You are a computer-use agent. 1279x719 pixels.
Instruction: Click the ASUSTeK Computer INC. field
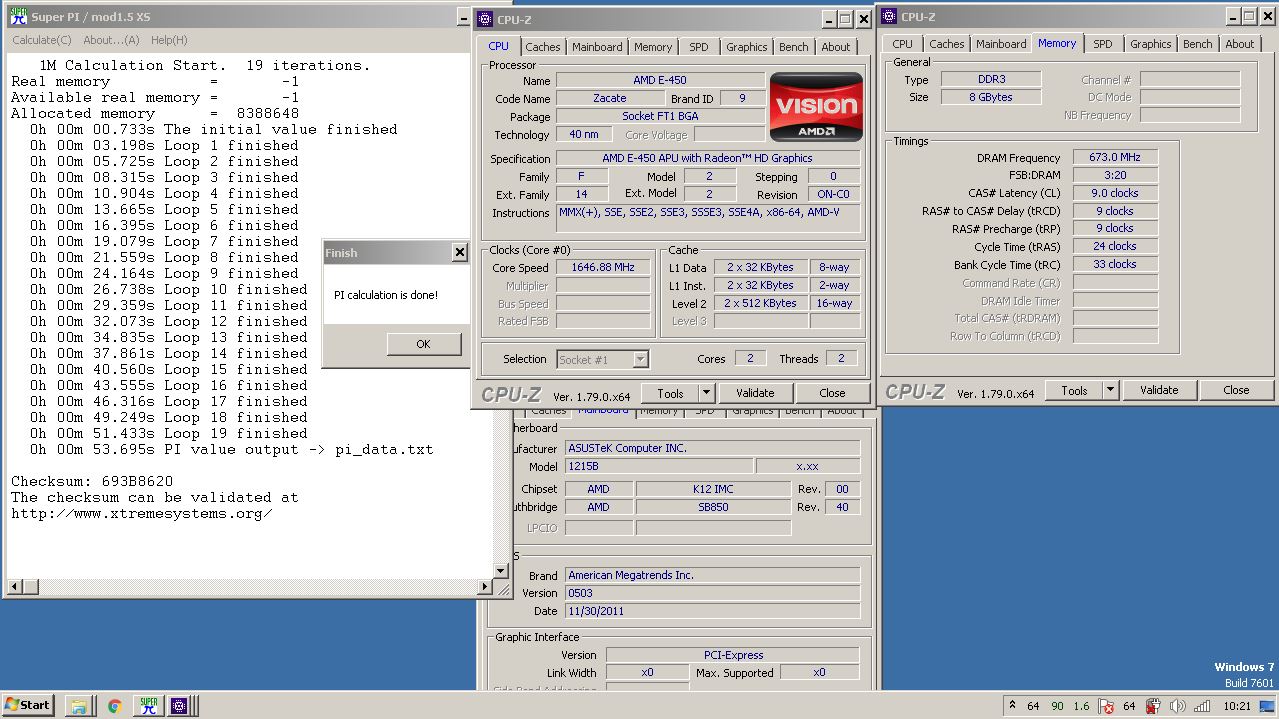712,448
